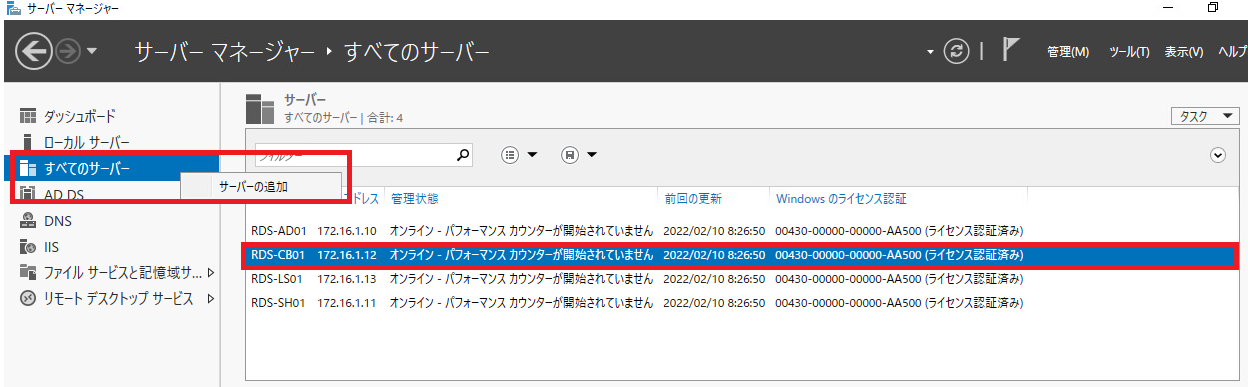This screenshot has height=387, width=1248.
Task: Select the RDS-AD01 server row
Action: [x=742, y=230]
